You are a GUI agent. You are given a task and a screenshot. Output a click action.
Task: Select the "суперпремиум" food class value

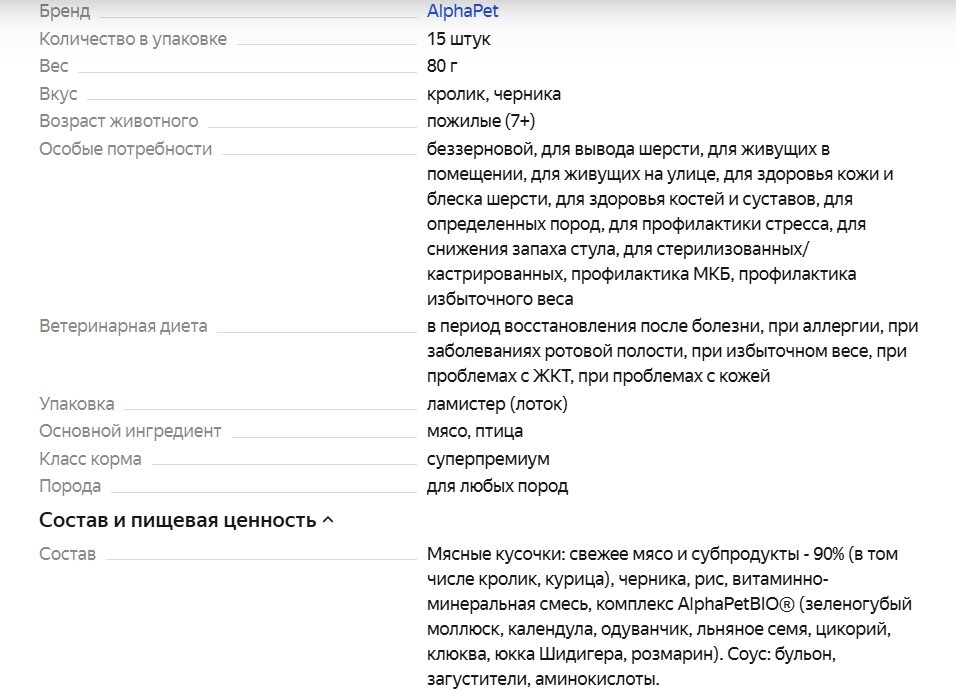pyautogui.click(x=487, y=459)
